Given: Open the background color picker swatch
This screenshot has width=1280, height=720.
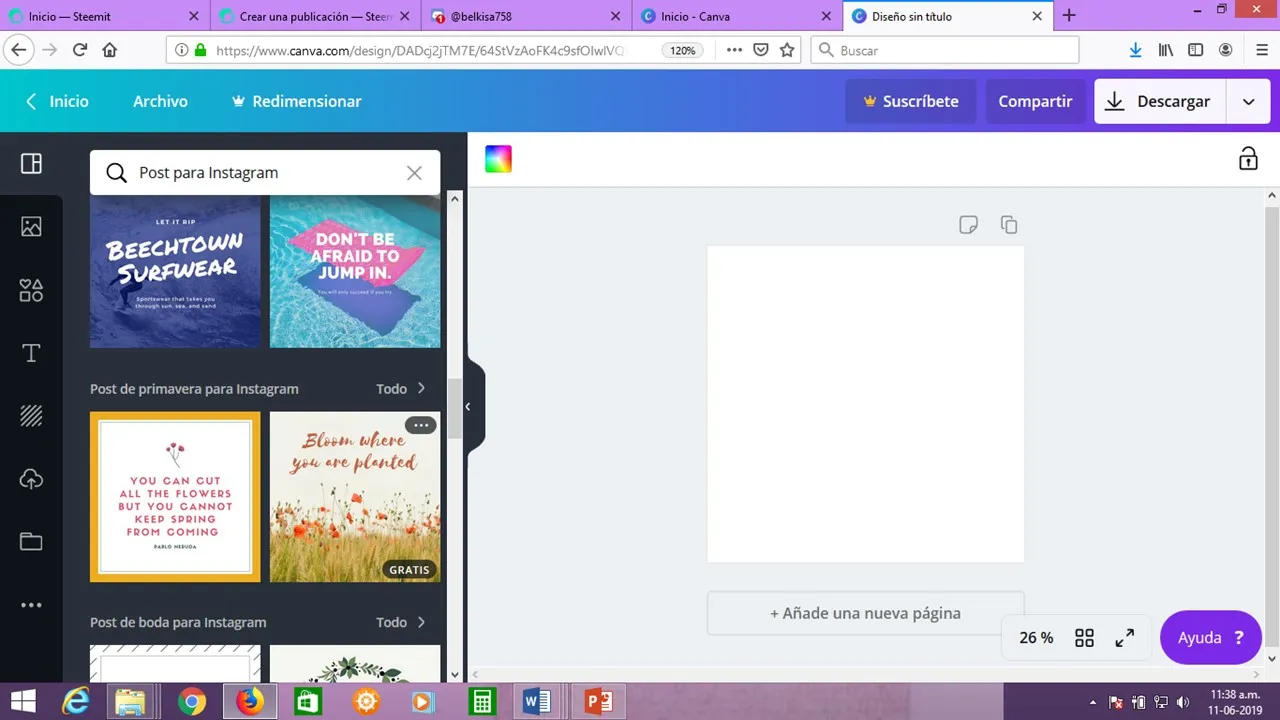Looking at the screenshot, I should 498,159.
